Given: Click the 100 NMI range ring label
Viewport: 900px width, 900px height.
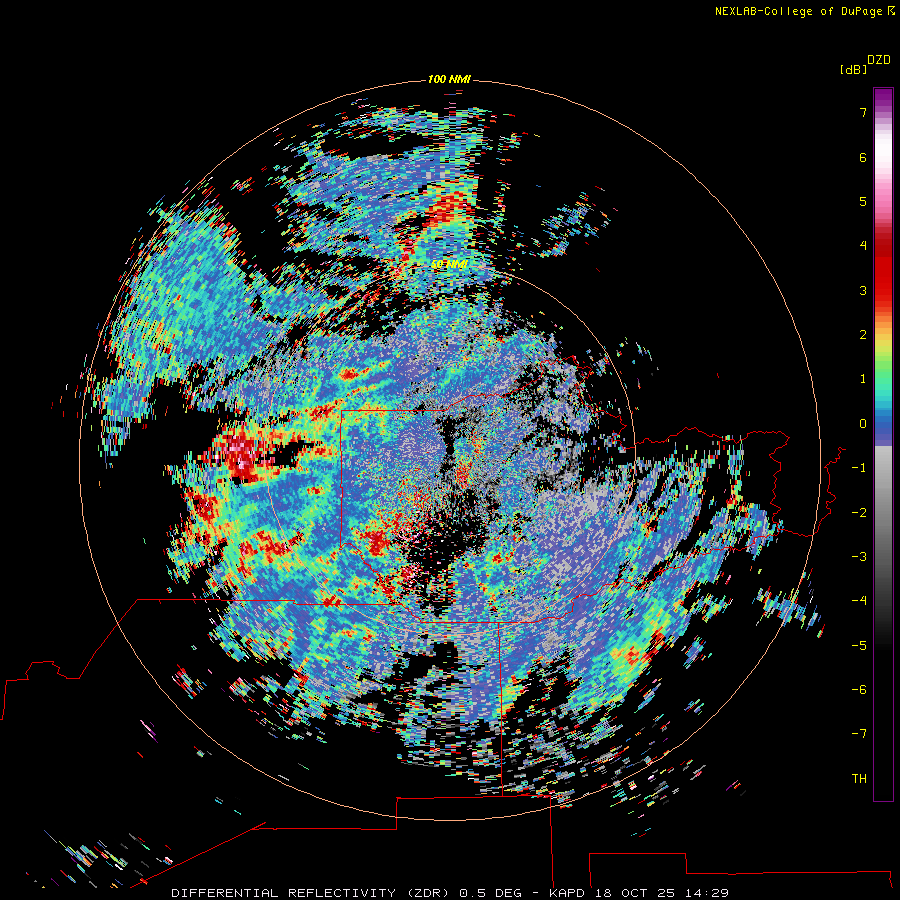Looking at the screenshot, I should tap(449, 79).
